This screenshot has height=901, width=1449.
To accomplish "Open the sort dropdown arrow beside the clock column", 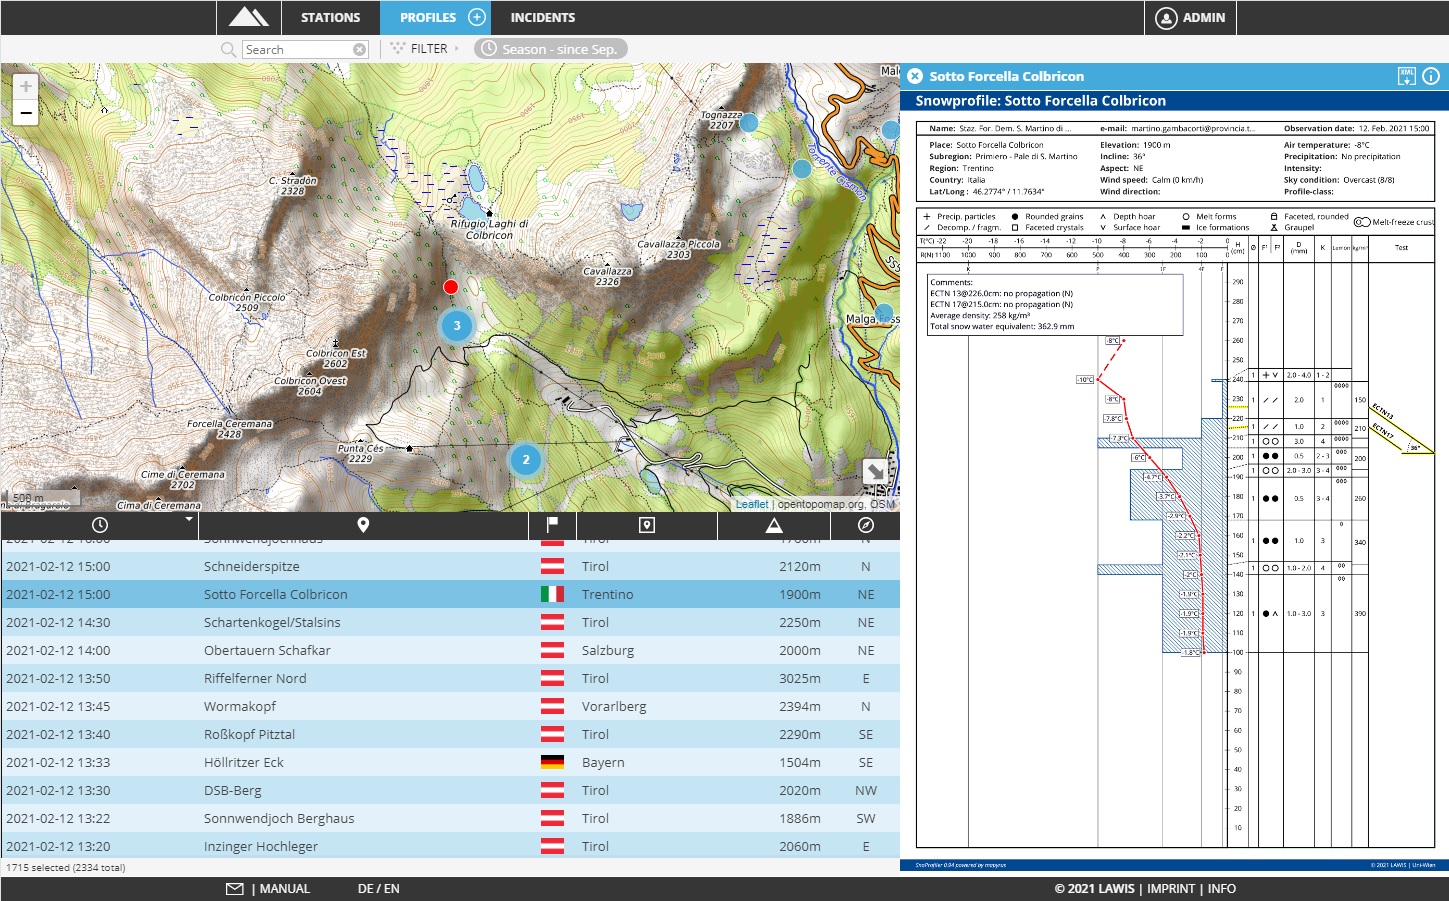I will pos(188,519).
